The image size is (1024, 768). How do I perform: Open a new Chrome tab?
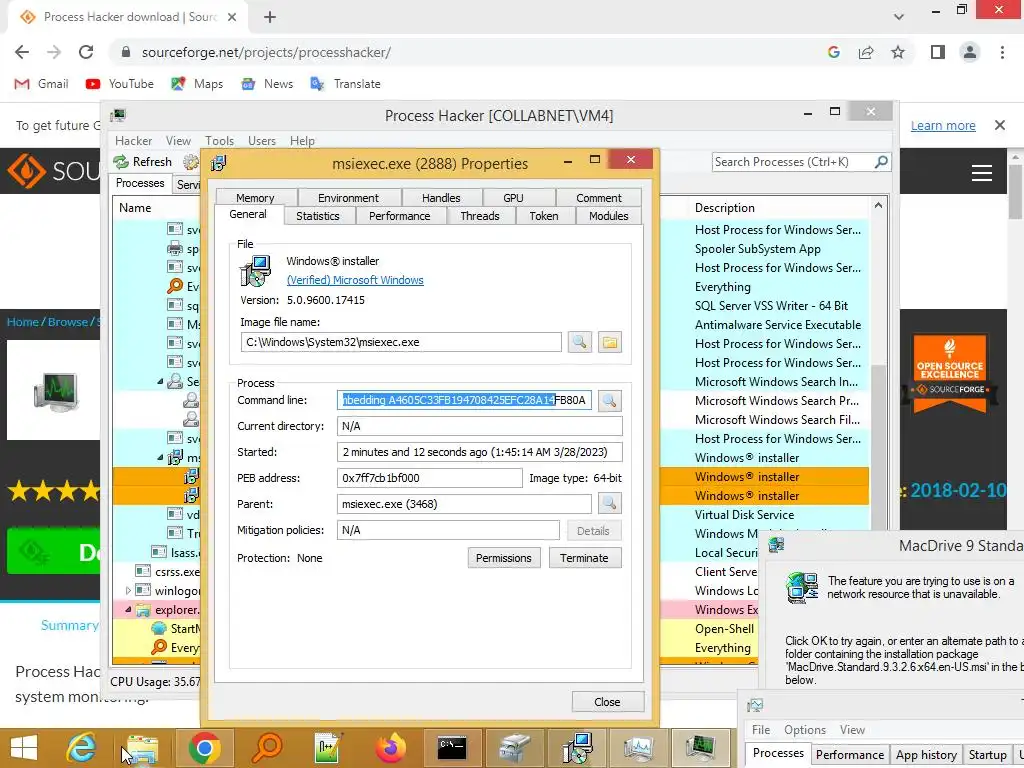270,17
